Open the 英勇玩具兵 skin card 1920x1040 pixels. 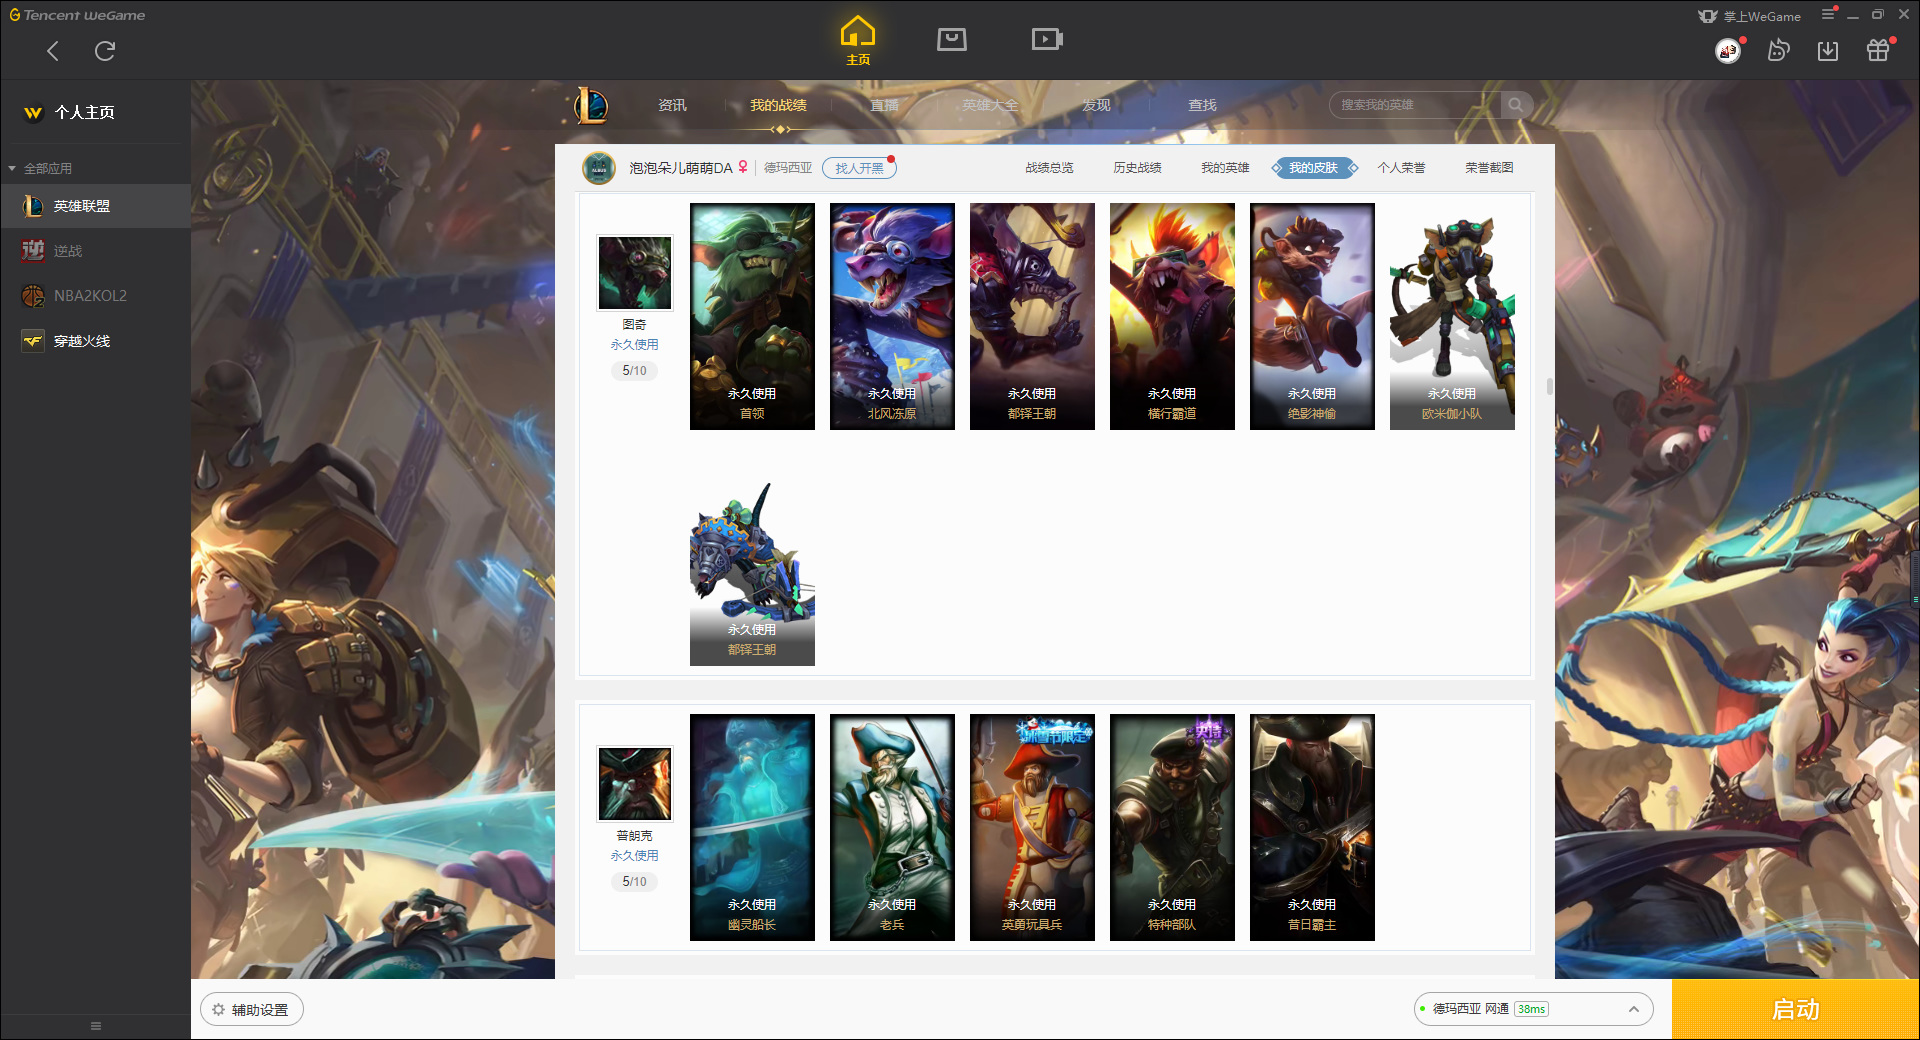(1032, 827)
